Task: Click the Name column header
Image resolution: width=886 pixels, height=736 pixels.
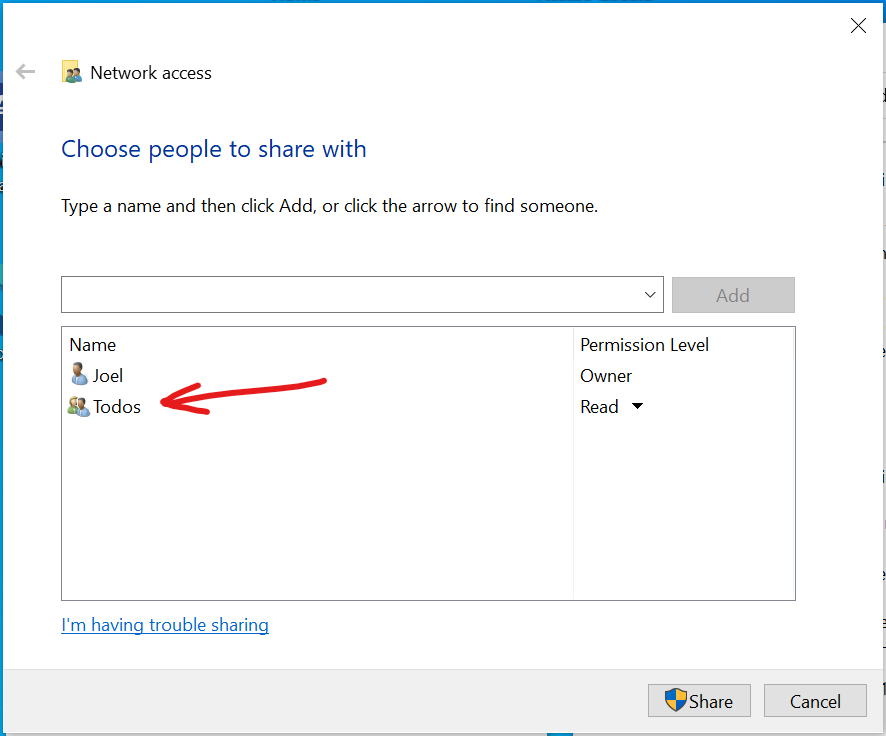Action: (92, 344)
